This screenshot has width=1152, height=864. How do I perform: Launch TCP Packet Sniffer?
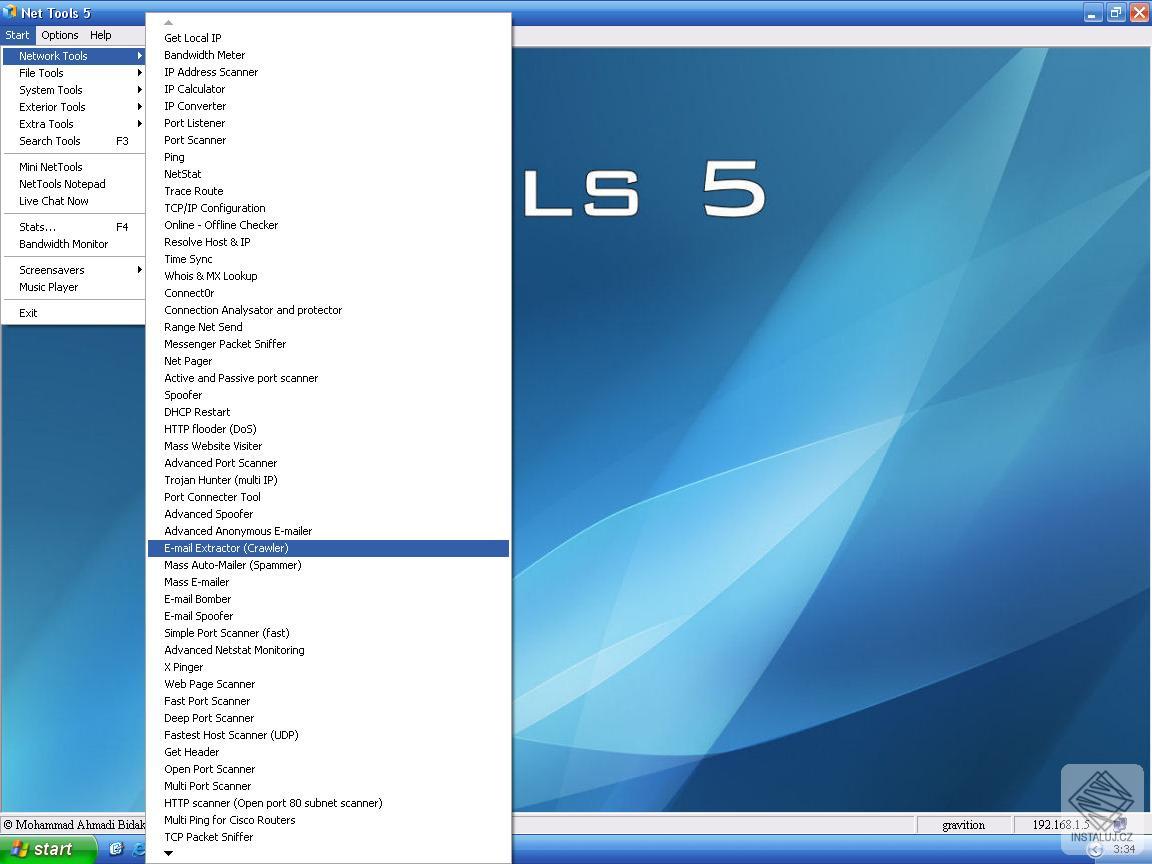coord(328,837)
